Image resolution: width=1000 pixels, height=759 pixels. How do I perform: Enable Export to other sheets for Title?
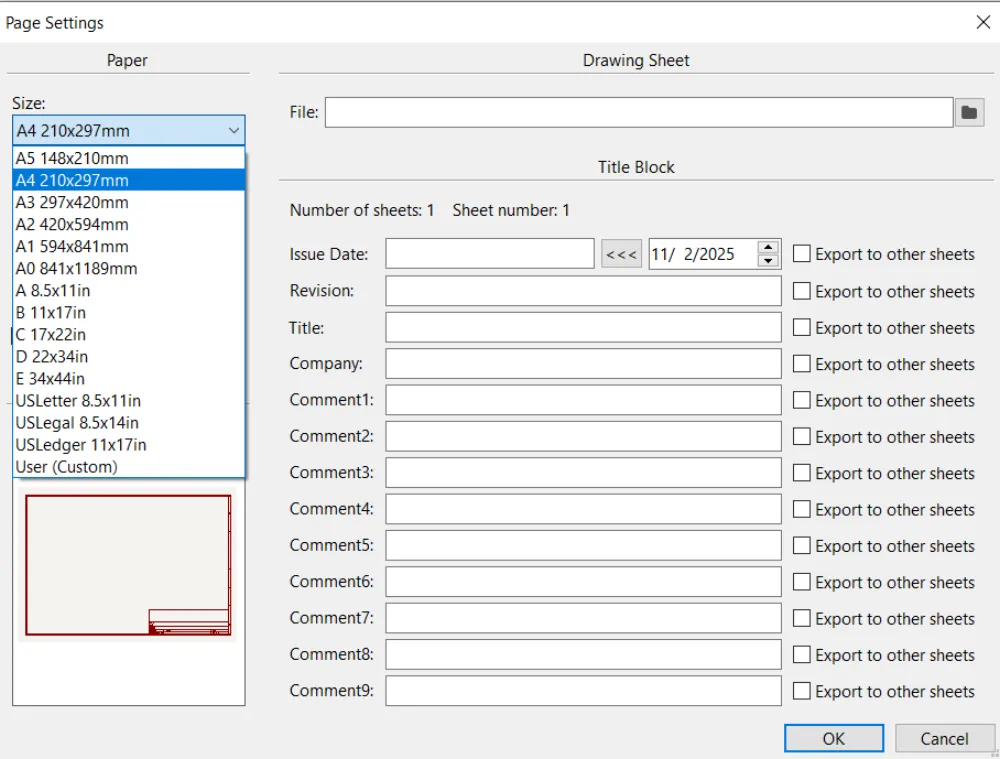801,327
